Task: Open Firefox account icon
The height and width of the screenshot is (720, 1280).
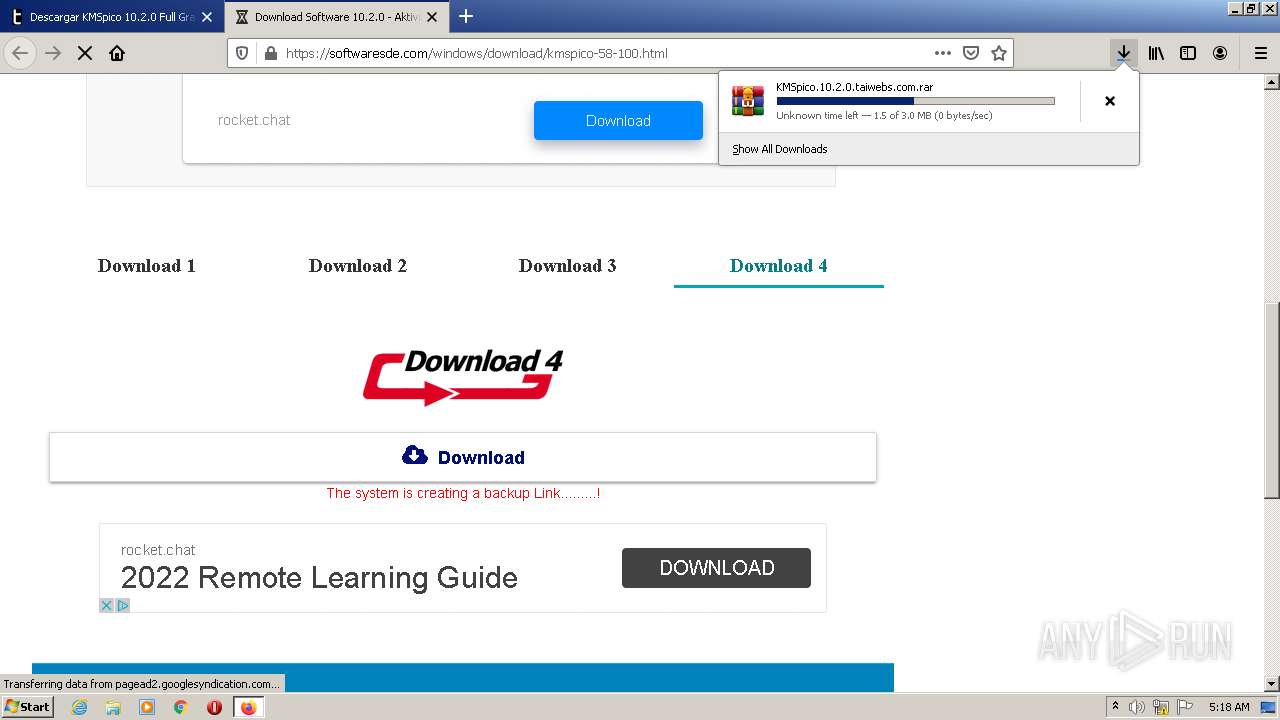Action: (x=1220, y=53)
